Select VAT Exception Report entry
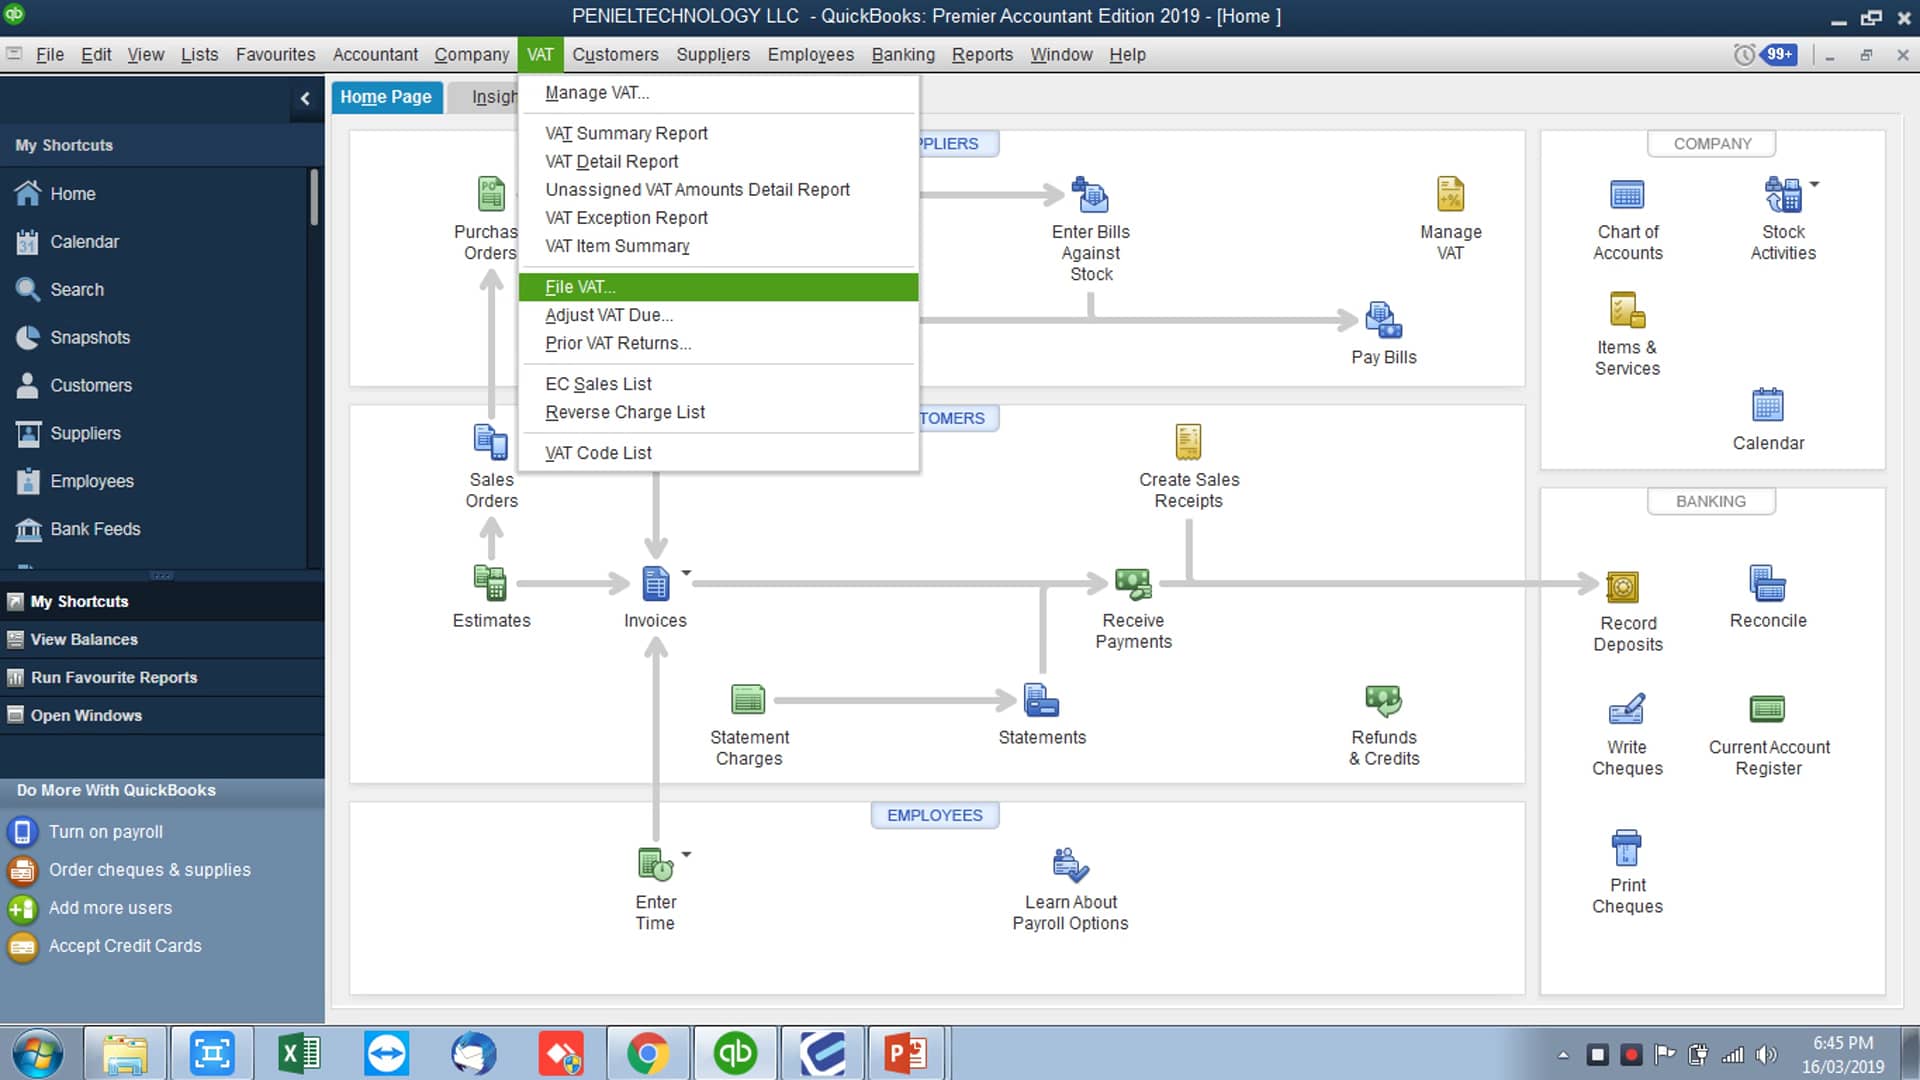The width and height of the screenshot is (1920, 1080). [718, 217]
